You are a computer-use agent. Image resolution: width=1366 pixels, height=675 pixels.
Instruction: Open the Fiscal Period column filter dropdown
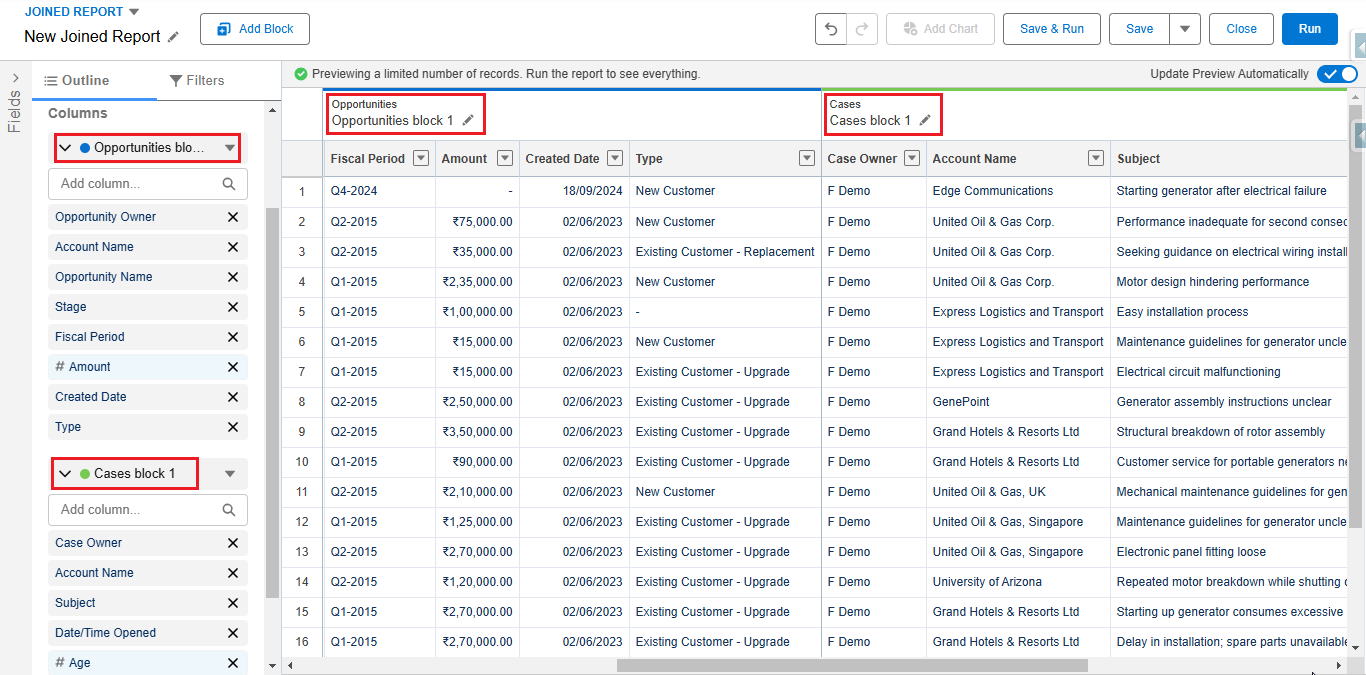pyautogui.click(x=421, y=158)
